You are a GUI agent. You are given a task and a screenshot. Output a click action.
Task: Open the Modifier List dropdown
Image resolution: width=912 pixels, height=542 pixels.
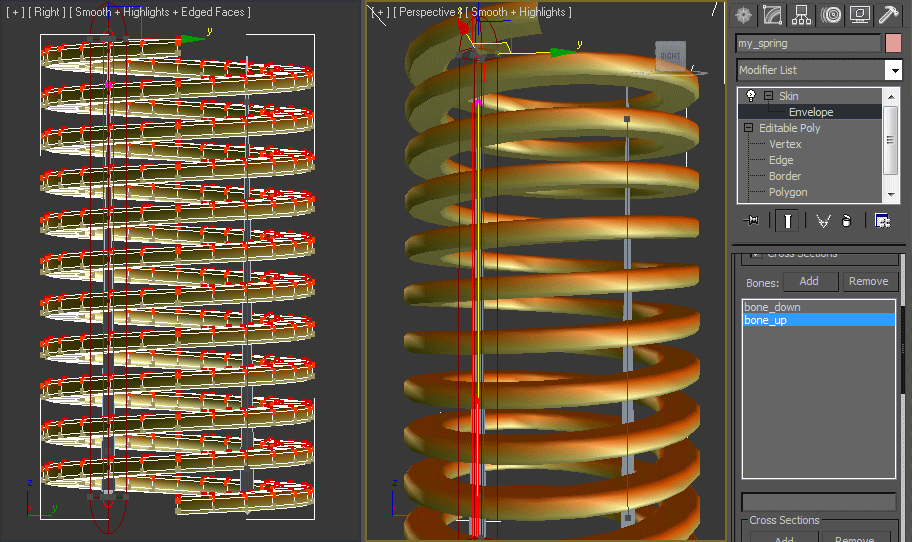[x=893, y=70]
